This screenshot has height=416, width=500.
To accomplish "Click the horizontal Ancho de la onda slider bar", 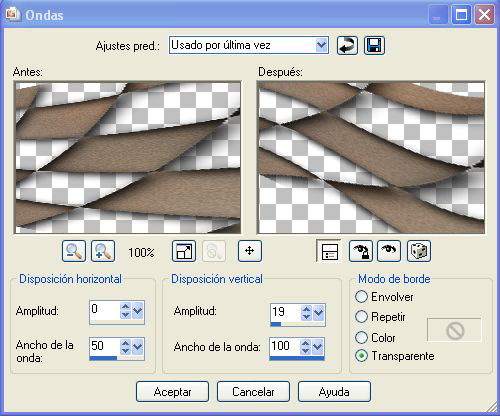I will click(117, 358).
